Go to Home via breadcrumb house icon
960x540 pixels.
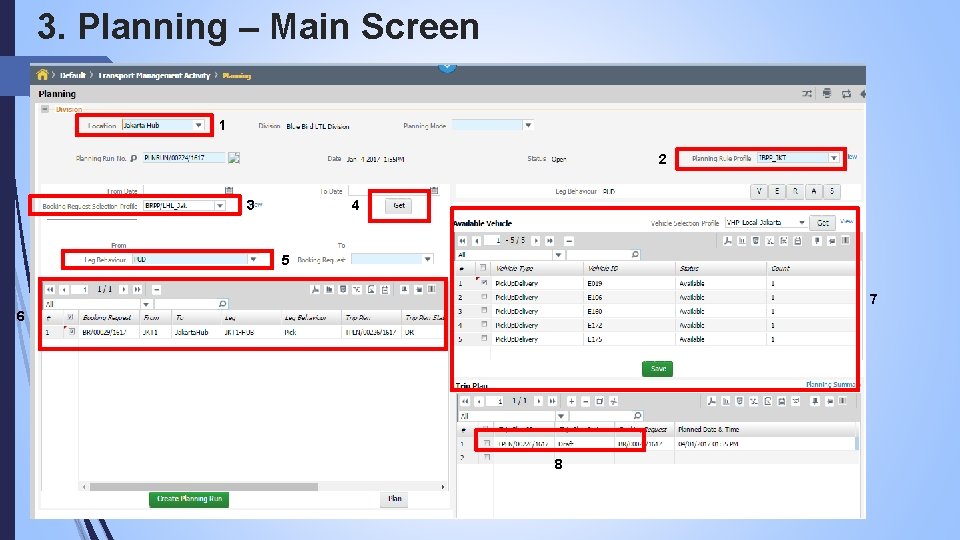click(42, 75)
